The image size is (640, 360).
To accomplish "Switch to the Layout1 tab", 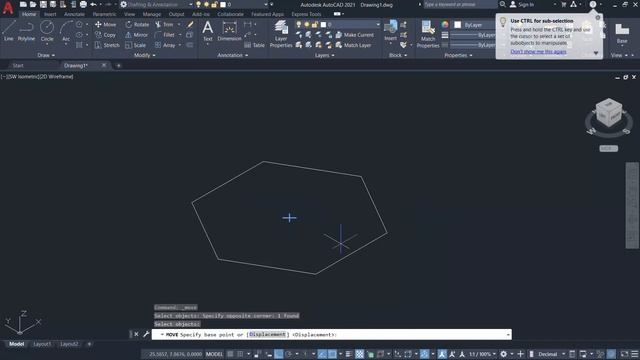I will click(42, 344).
